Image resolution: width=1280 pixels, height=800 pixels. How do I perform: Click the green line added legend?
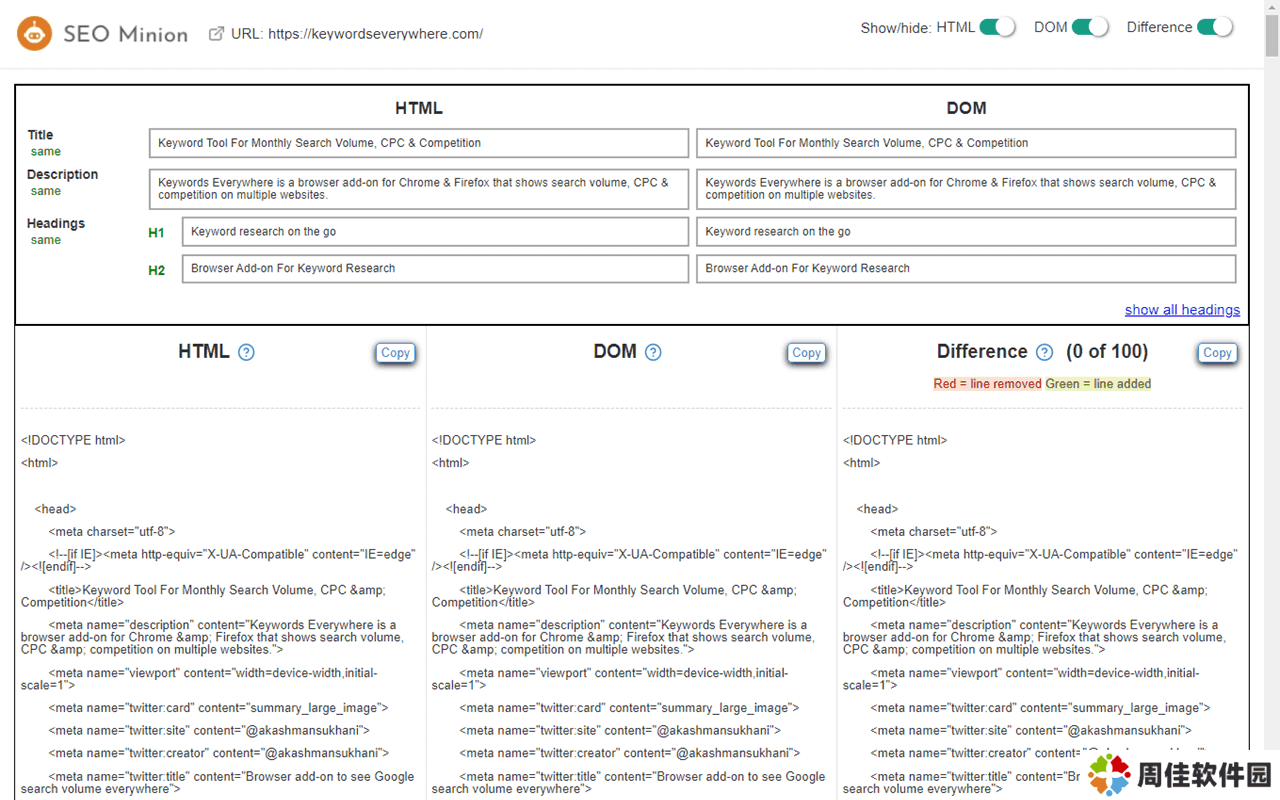[x=1098, y=384]
